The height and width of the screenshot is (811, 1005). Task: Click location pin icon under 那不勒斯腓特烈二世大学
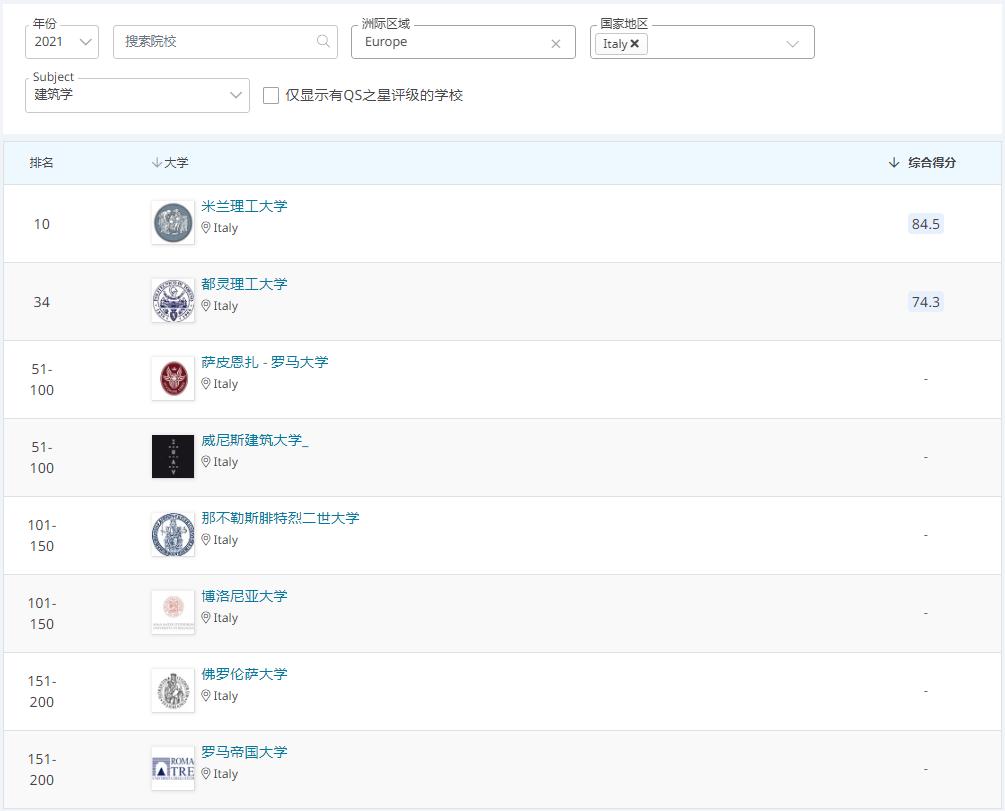[206, 540]
